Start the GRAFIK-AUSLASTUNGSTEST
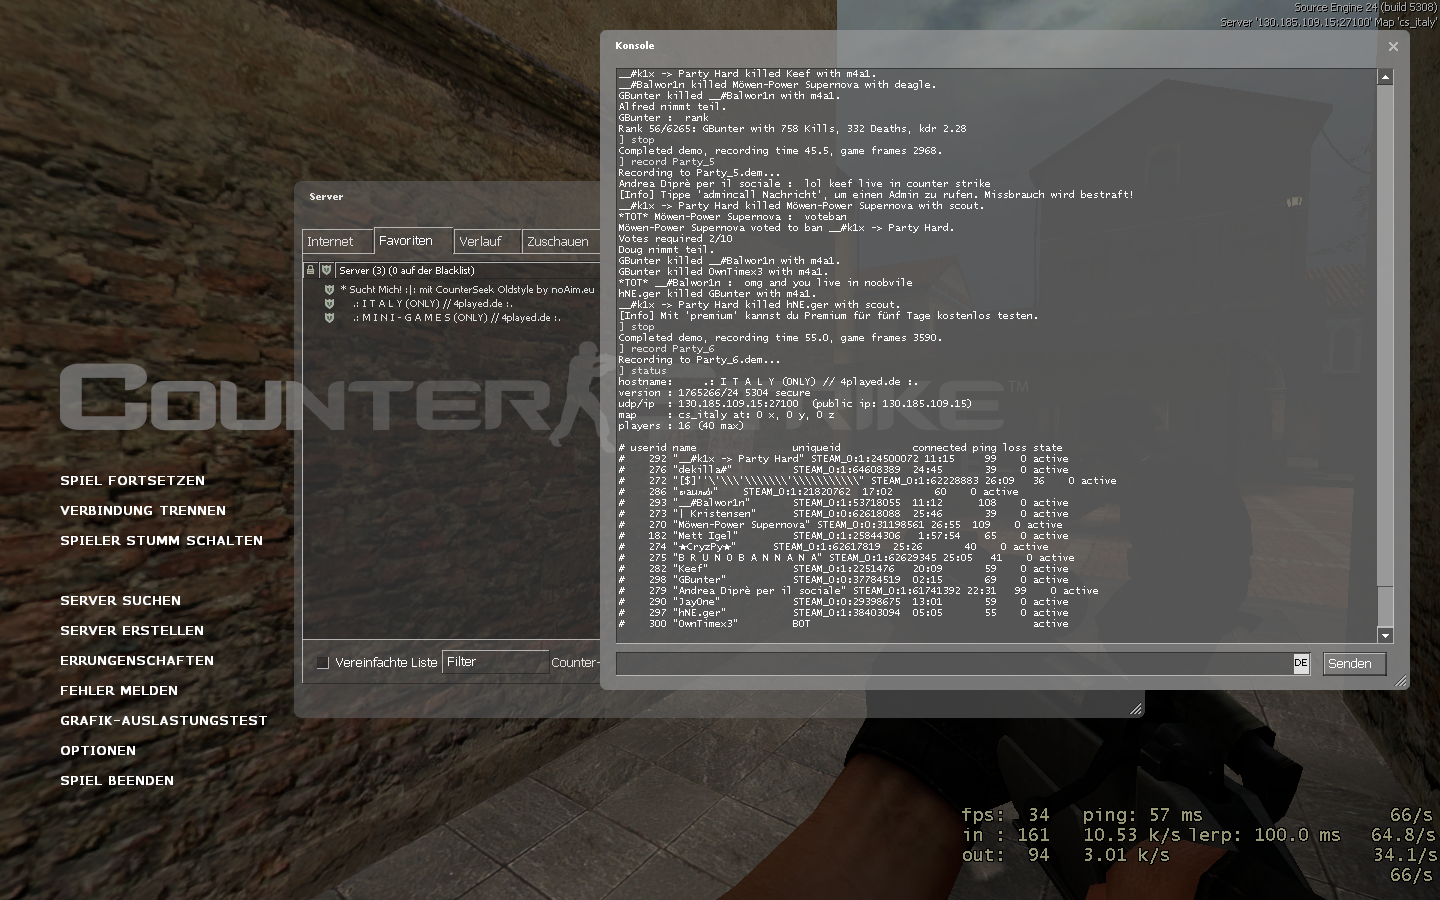 click(x=164, y=720)
